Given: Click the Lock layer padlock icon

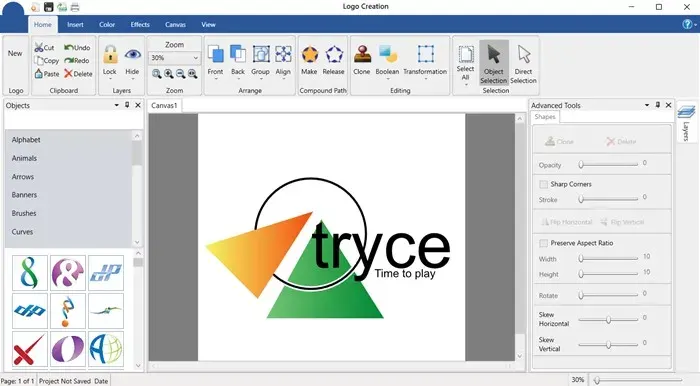Looking at the screenshot, I should click(110, 55).
